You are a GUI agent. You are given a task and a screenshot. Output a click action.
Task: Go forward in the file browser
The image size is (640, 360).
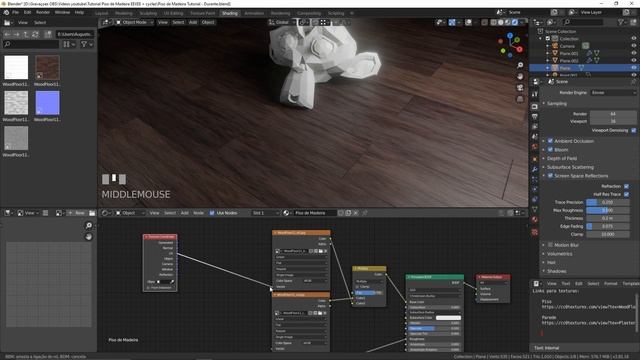(16, 34)
